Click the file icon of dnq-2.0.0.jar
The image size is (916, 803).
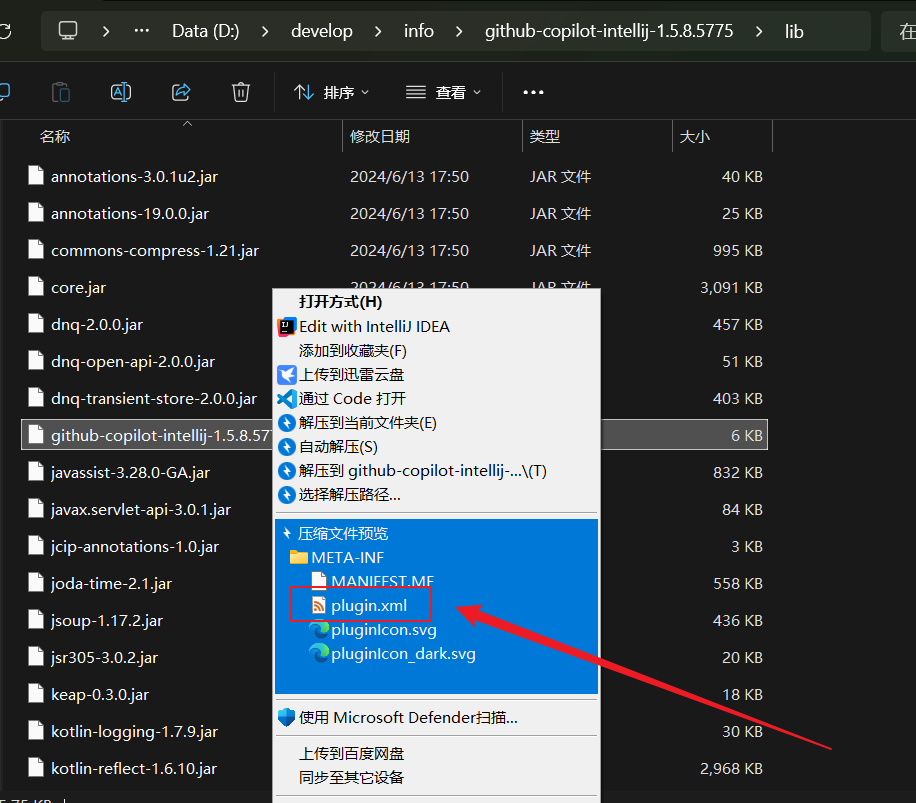pos(36,324)
